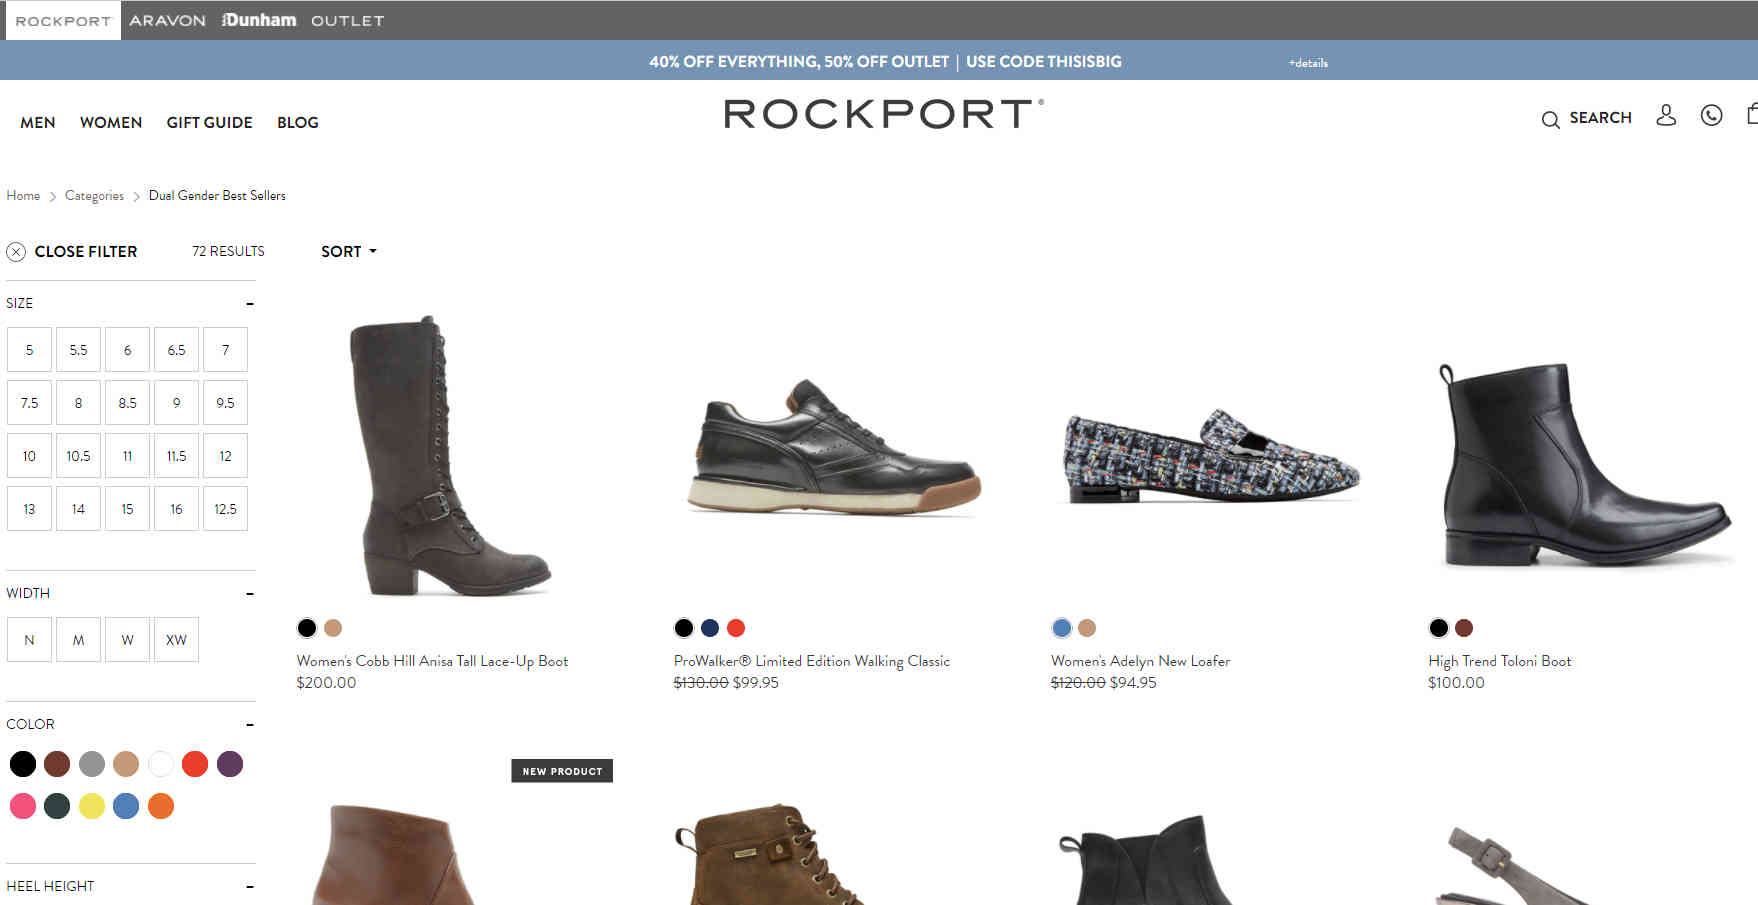The width and height of the screenshot is (1758, 905).
Task: Select size 5 filter
Action: click(29, 350)
